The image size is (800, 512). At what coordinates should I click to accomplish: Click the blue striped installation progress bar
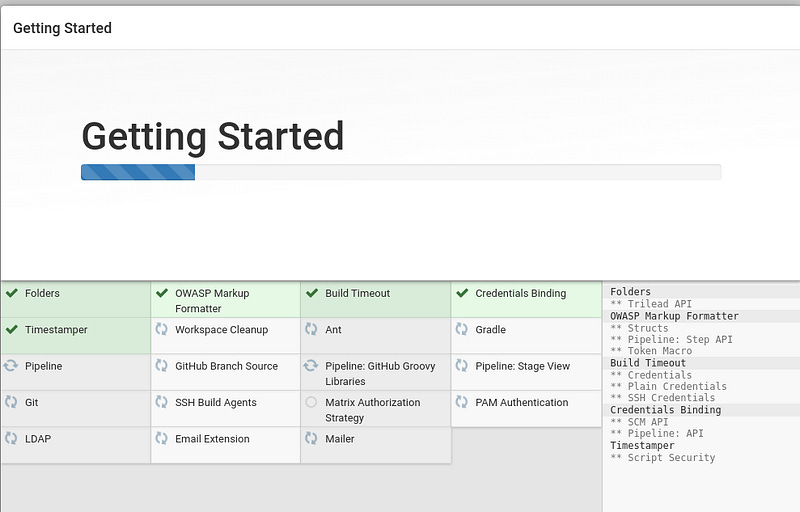(138, 172)
